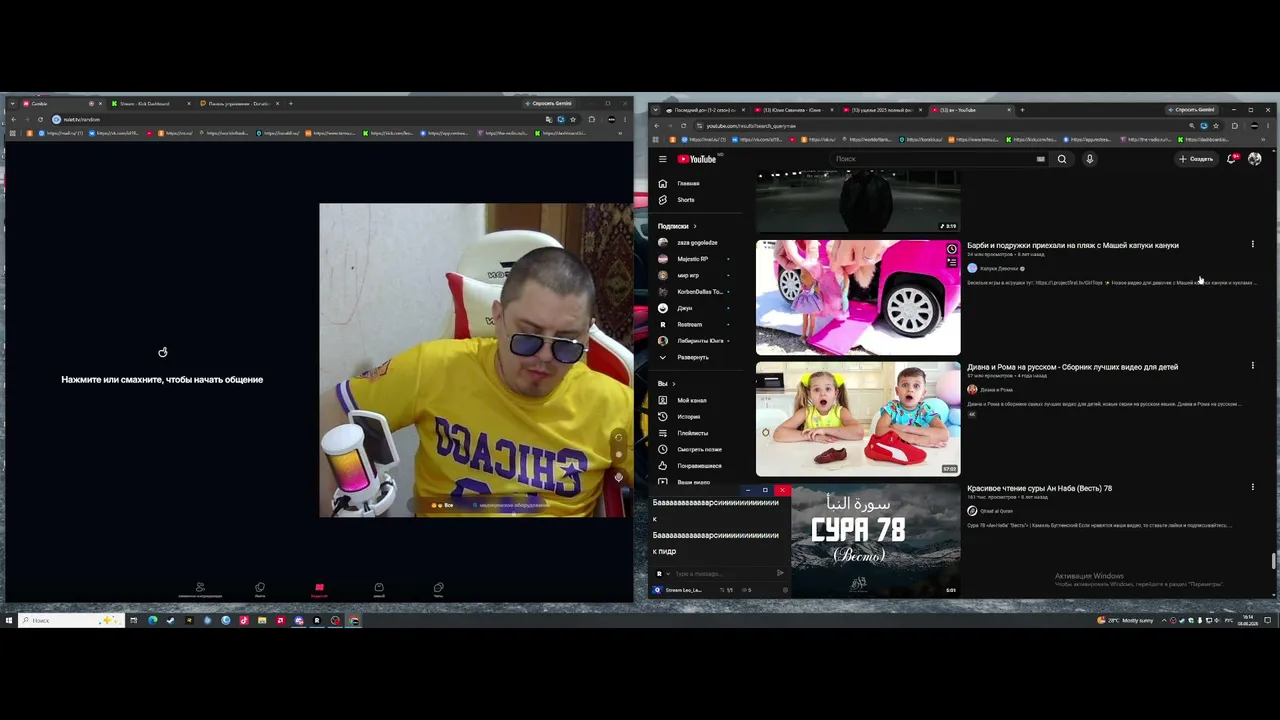Open more options for the Барби video
The height and width of the screenshot is (720, 1280).
pos(1252,244)
